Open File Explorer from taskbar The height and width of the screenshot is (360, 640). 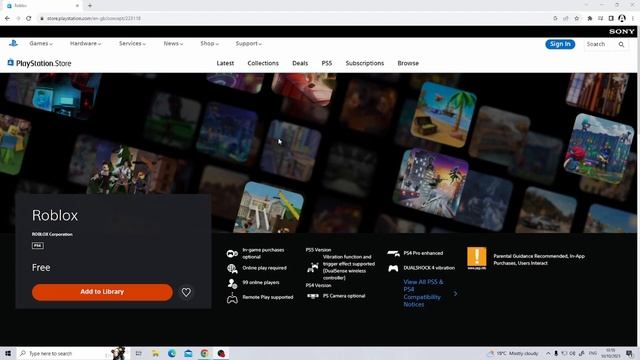tap(156, 353)
